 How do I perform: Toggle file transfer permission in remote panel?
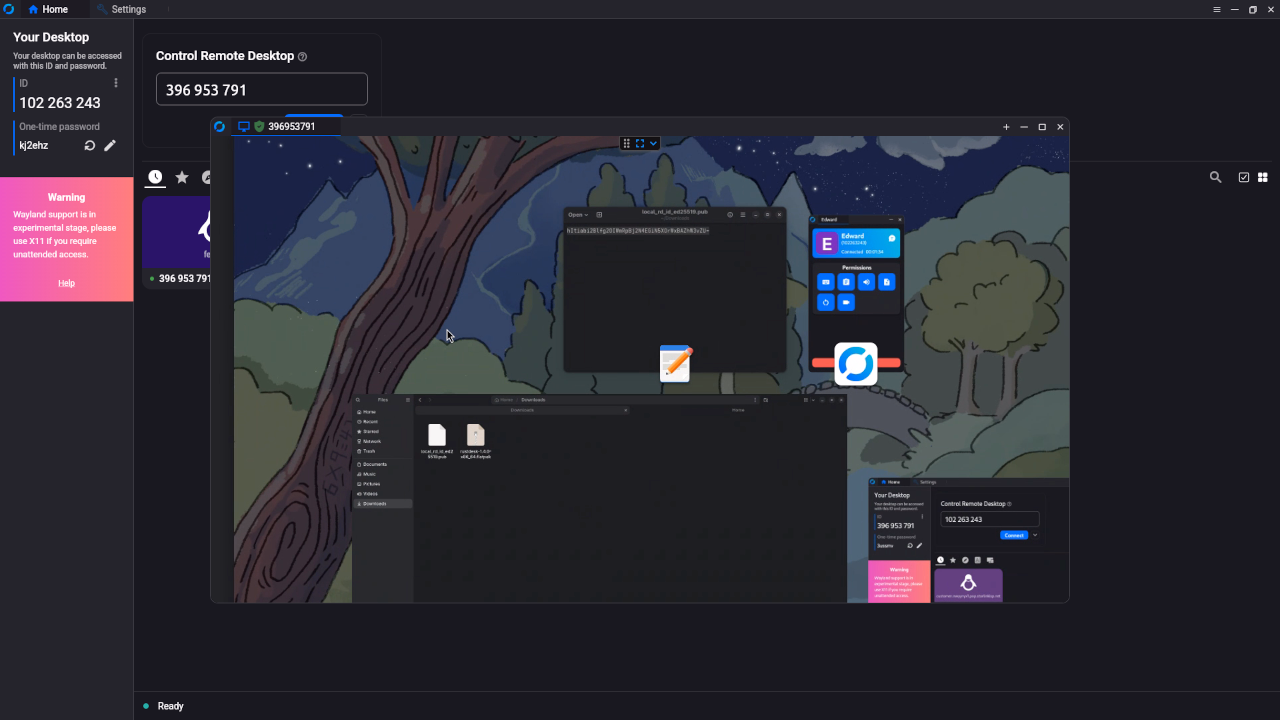886,282
